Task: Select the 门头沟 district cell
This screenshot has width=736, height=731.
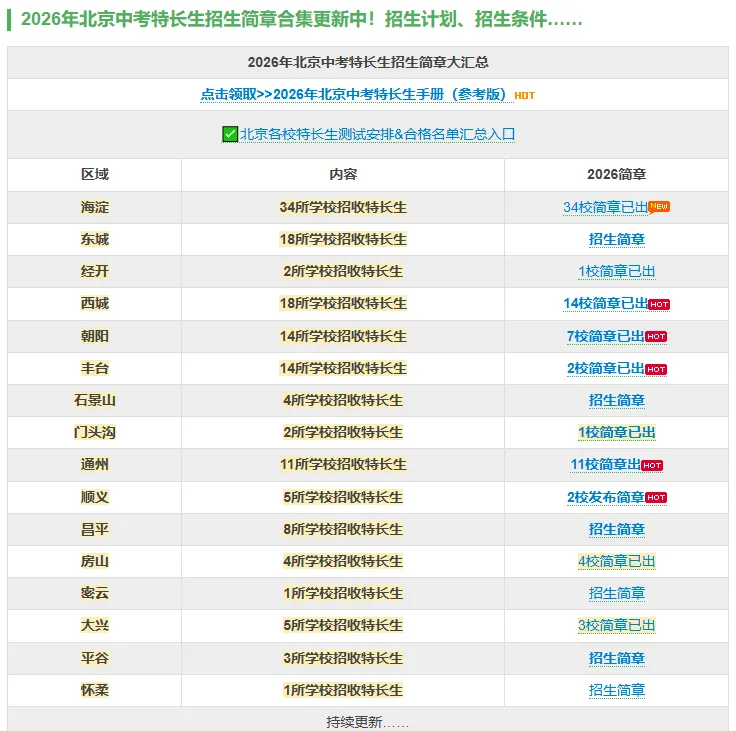Action: pos(94,432)
